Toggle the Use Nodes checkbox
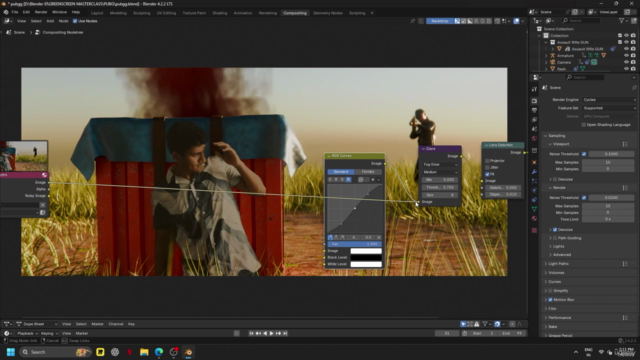The image size is (640, 360). tap(75, 21)
